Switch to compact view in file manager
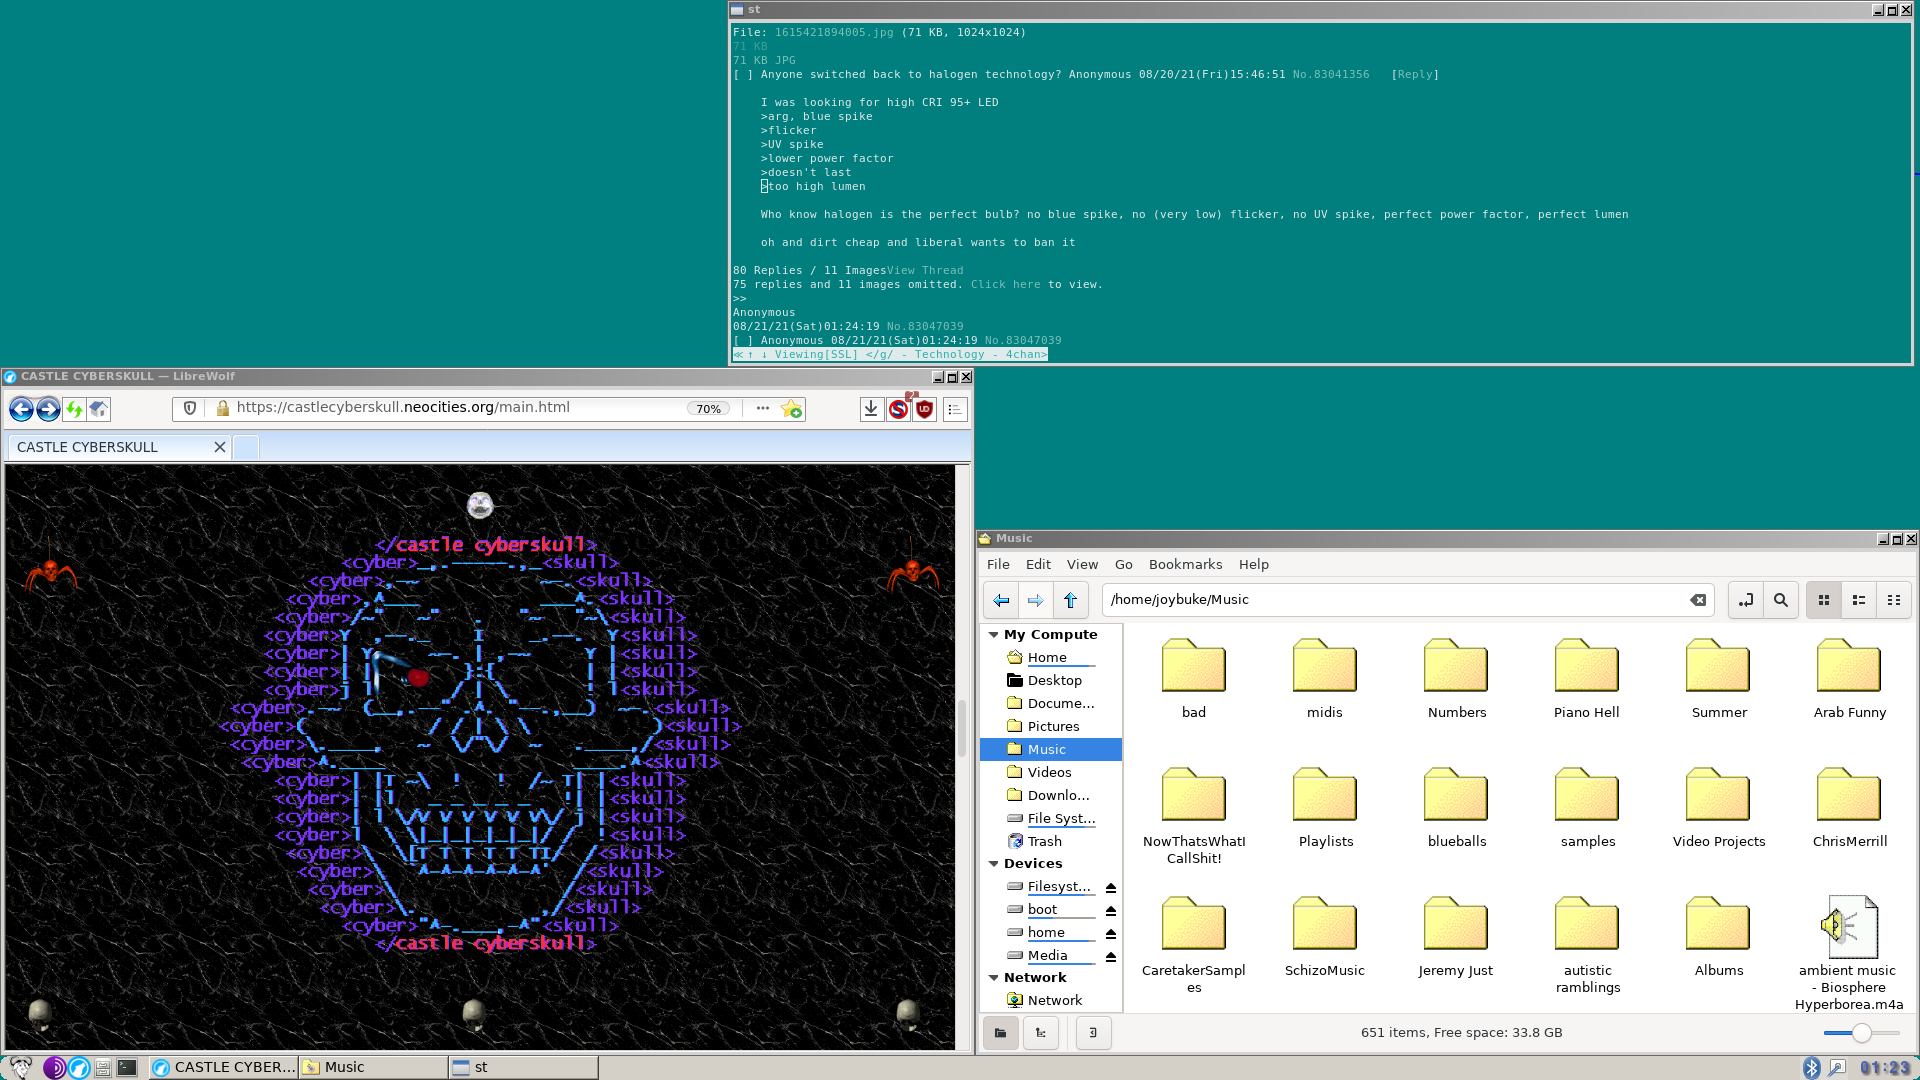Image resolution: width=1920 pixels, height=1080 pixels. click(x=1894, y=600)
